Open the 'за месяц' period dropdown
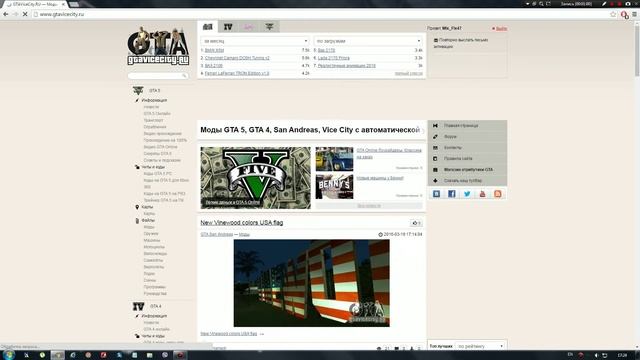The image size is (640, 360). 255,41
